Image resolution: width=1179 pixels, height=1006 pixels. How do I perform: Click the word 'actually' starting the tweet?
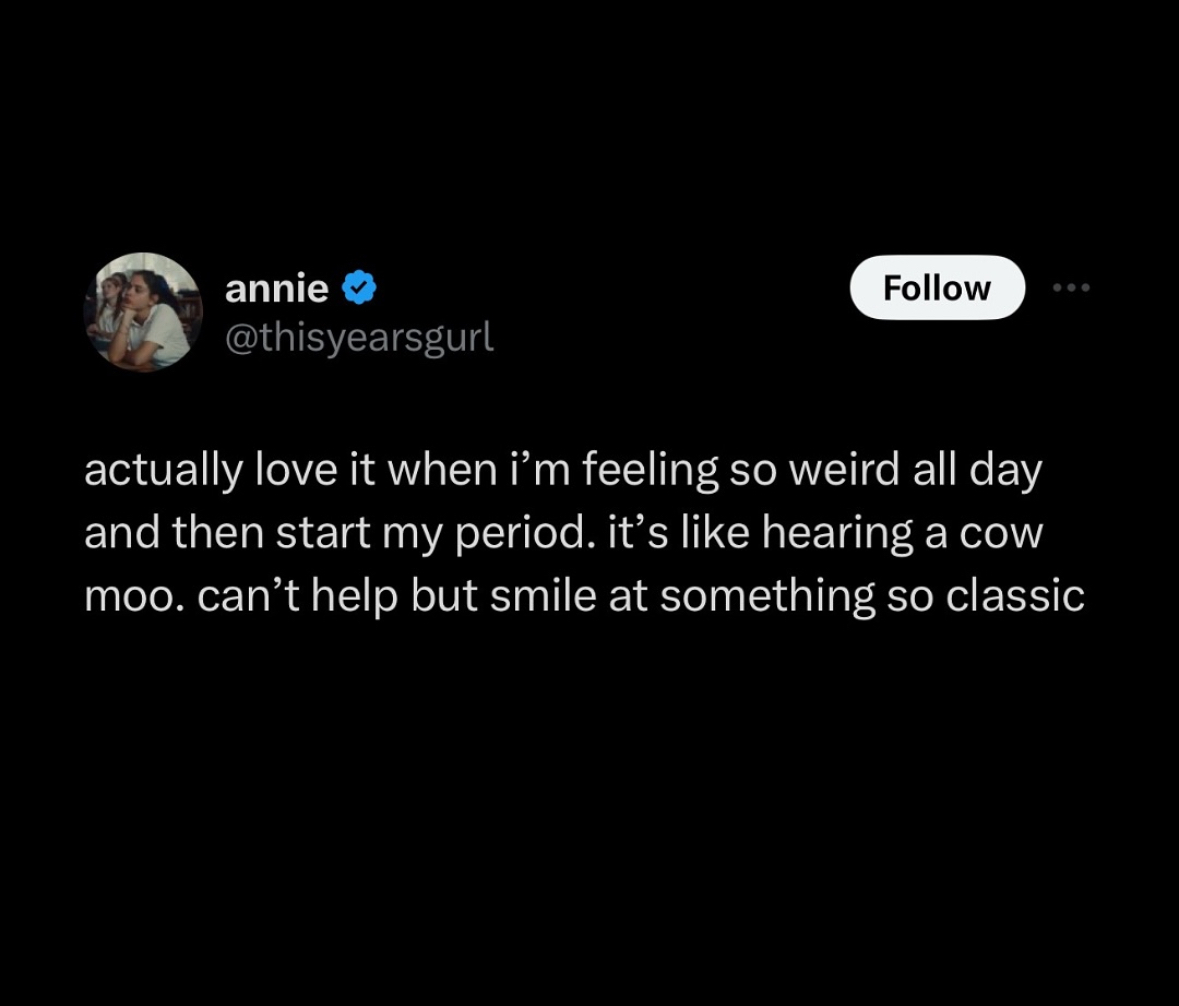click(x=163, y=472)
